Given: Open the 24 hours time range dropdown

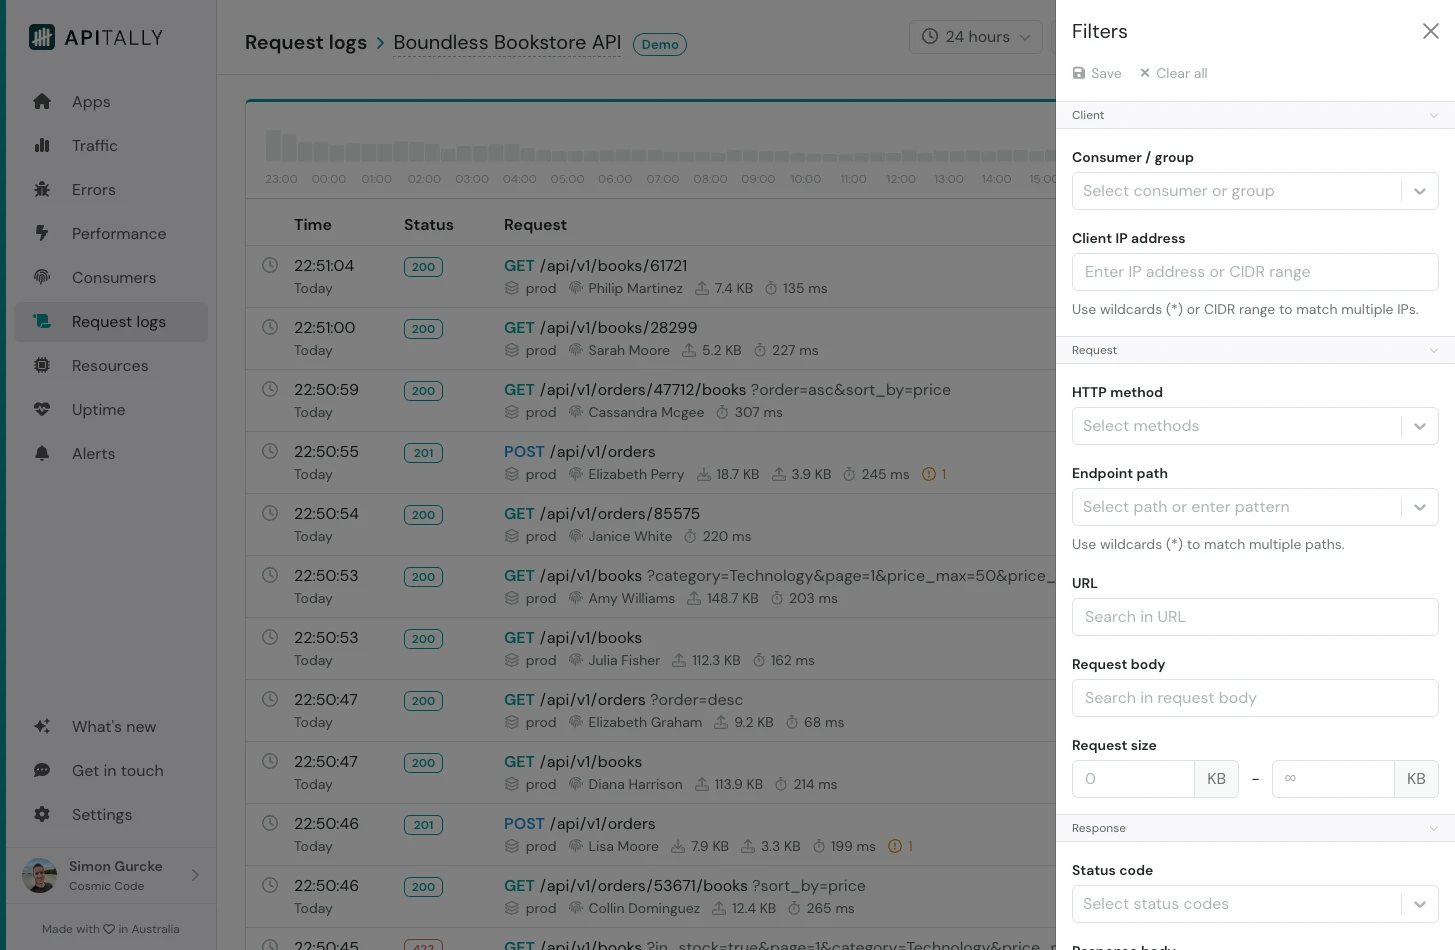Looking at the screenshot, I should coord(976,36).
